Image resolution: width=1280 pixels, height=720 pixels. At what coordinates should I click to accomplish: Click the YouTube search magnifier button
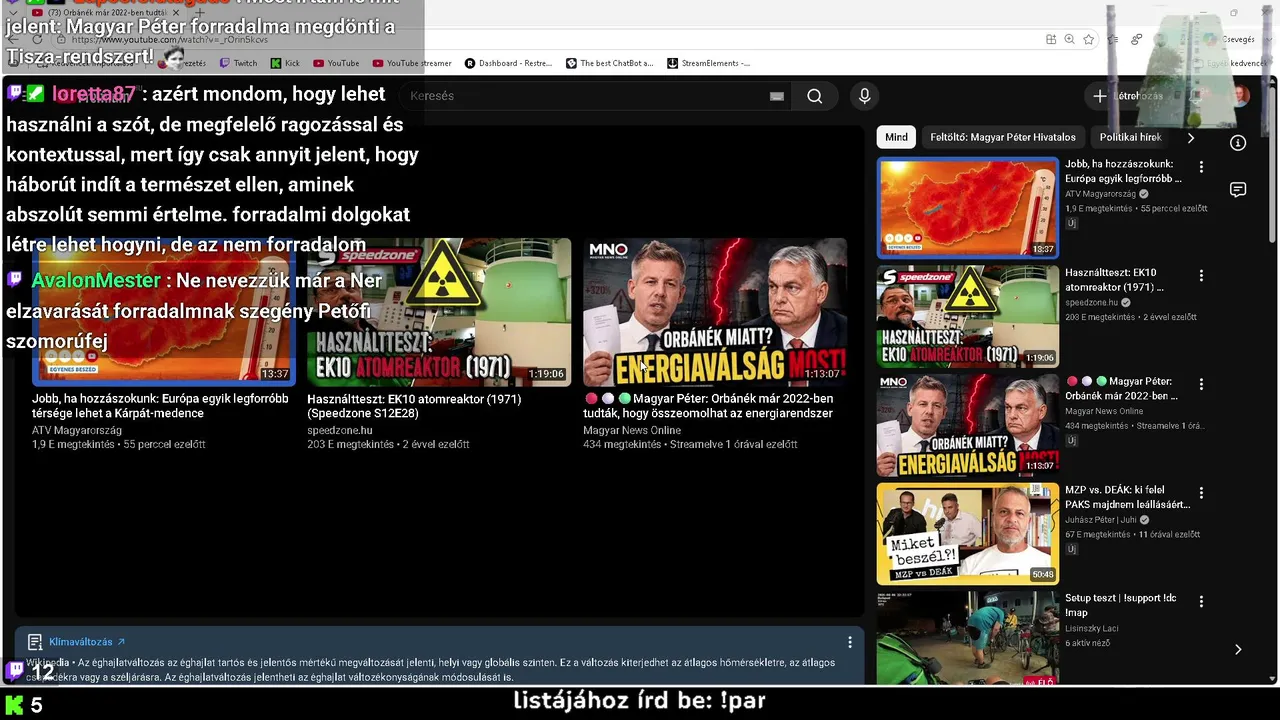click(x=815, y=96)
